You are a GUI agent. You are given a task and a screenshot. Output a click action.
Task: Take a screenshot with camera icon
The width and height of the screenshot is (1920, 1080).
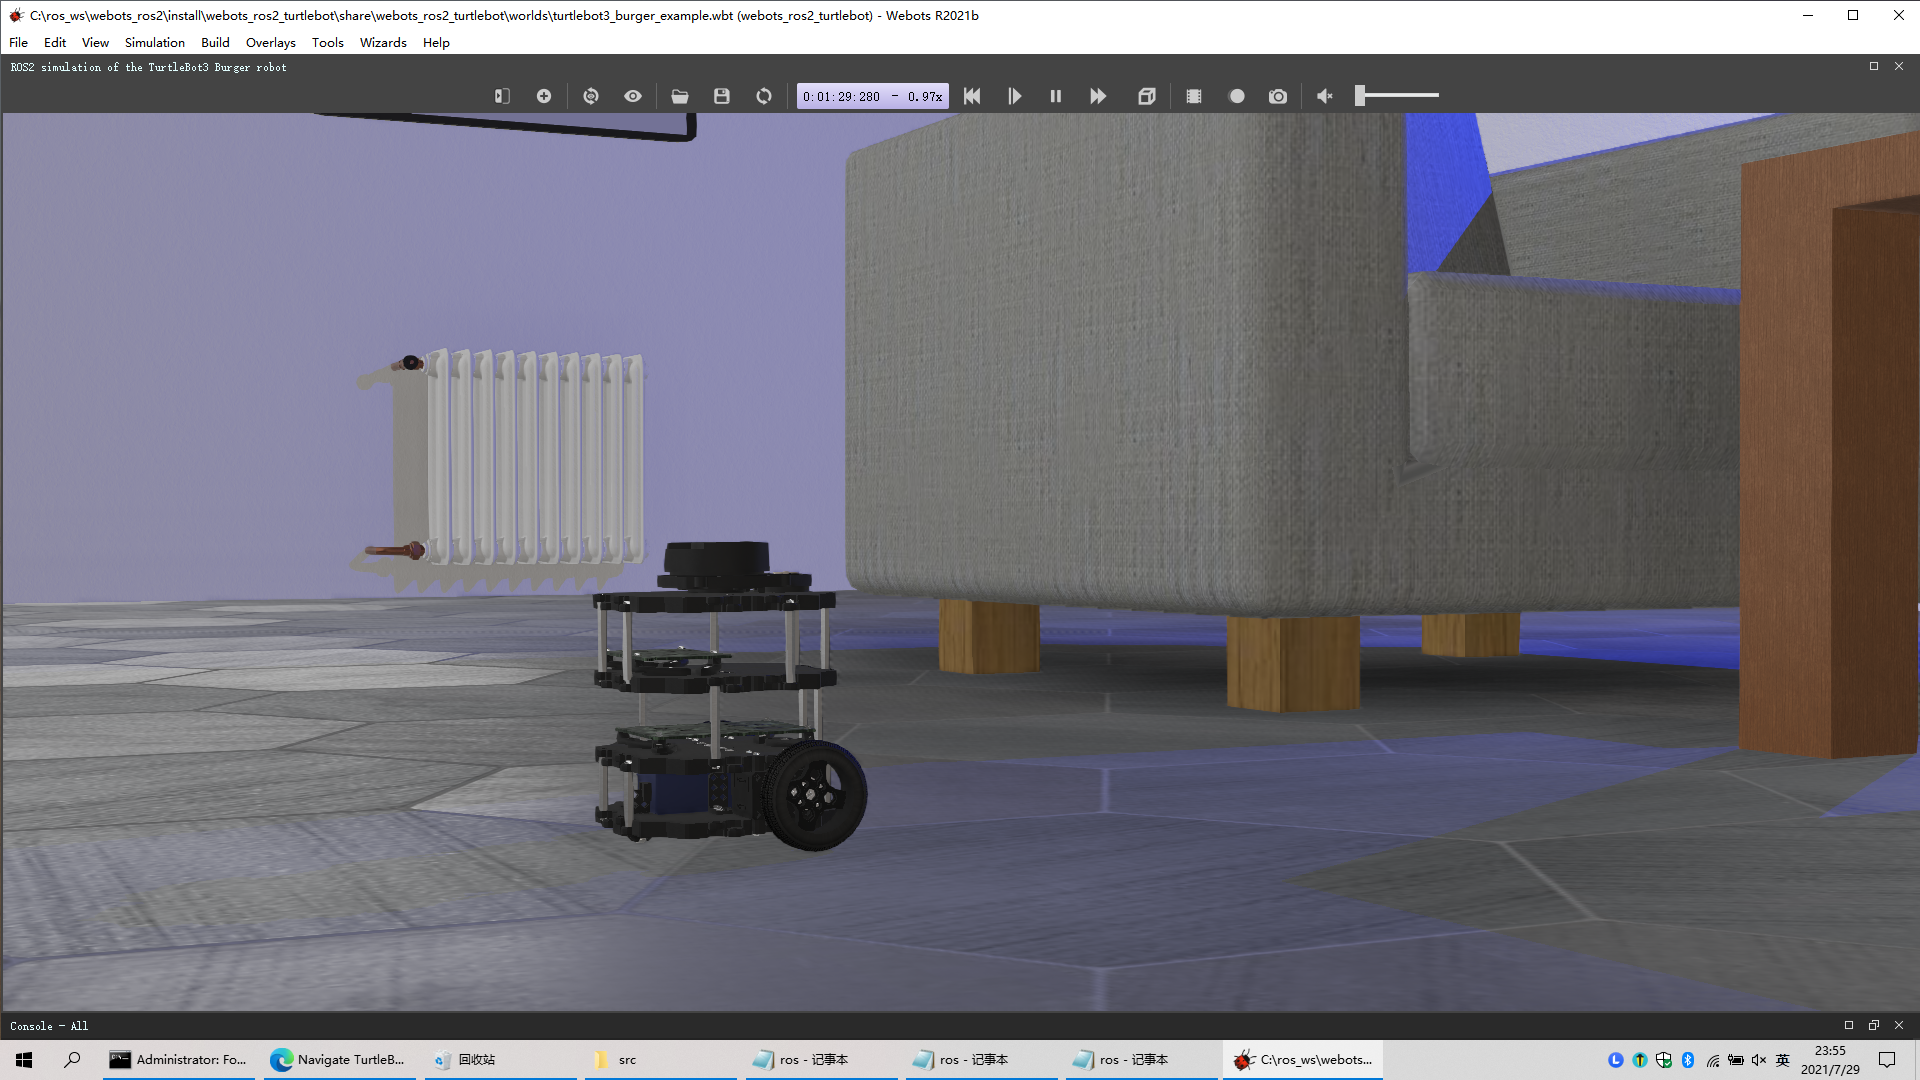pos(1278,96)
